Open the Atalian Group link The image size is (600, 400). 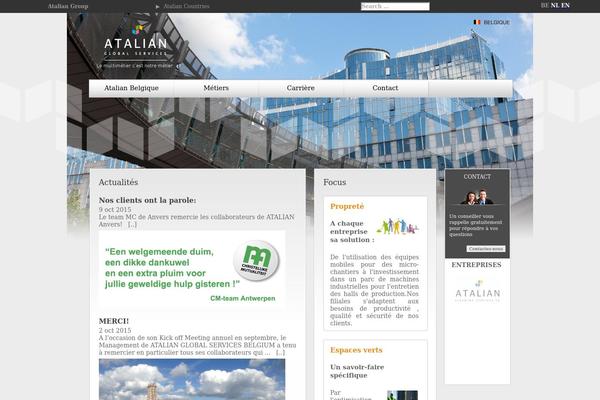(x=68, y=6)
